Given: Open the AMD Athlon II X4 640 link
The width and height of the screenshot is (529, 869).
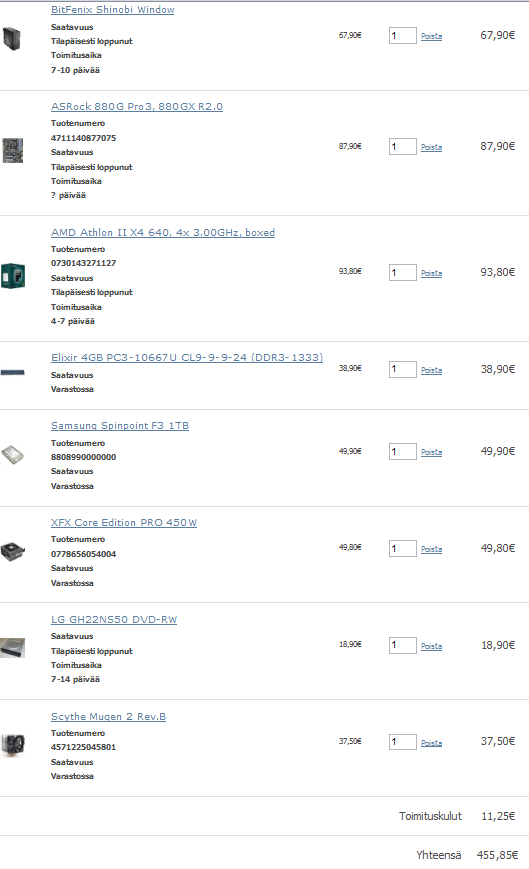Looking at the screenshot, I should [163, 232].
